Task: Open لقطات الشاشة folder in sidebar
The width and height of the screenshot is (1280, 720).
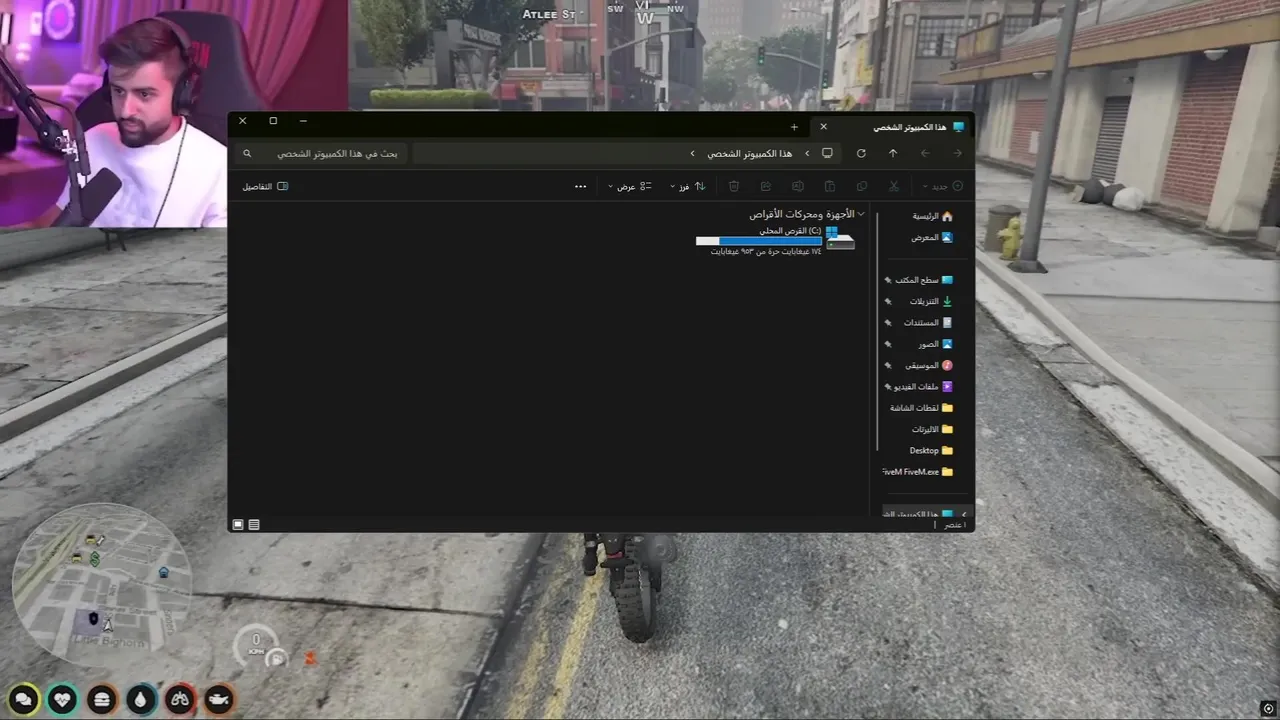Action: click(x=921, y=408)
